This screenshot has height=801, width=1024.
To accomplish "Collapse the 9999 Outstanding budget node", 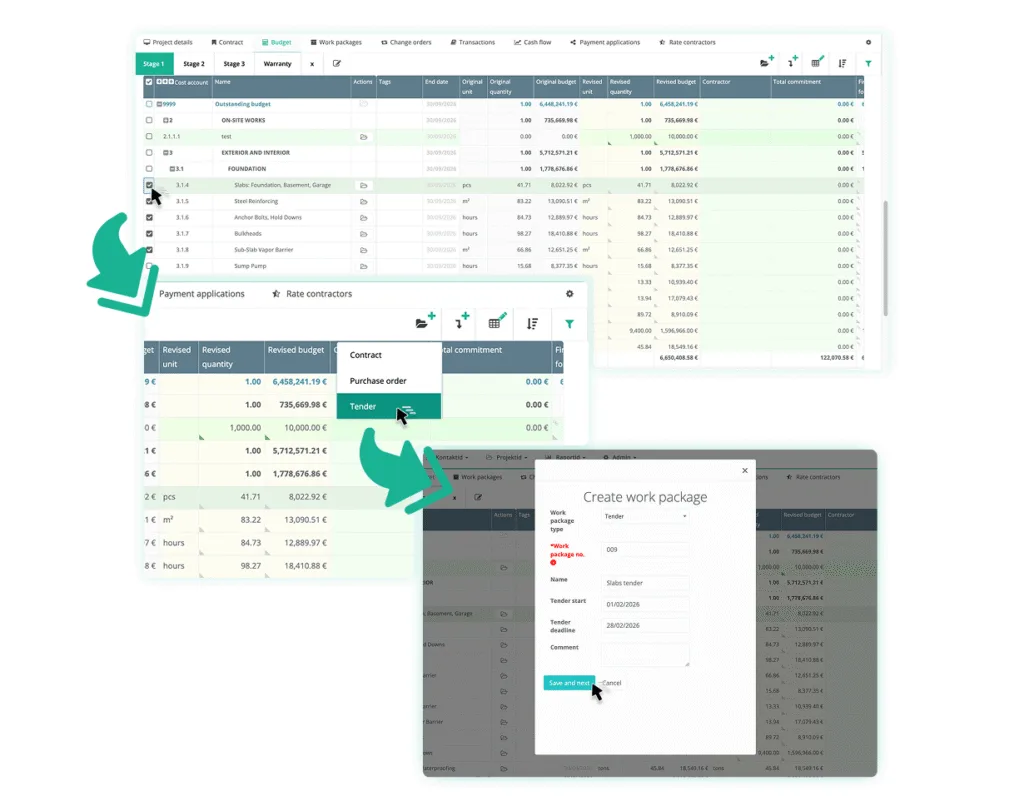I will (166, 104).
